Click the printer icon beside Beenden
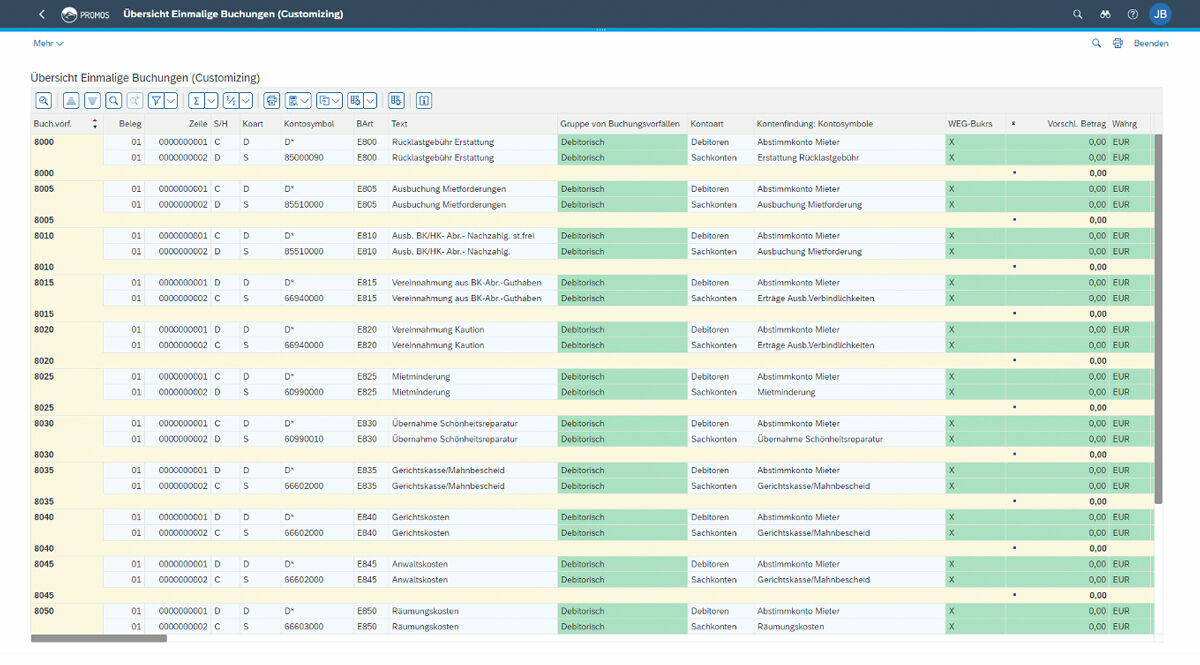The image size is (1200, 665). [1118, 43]
